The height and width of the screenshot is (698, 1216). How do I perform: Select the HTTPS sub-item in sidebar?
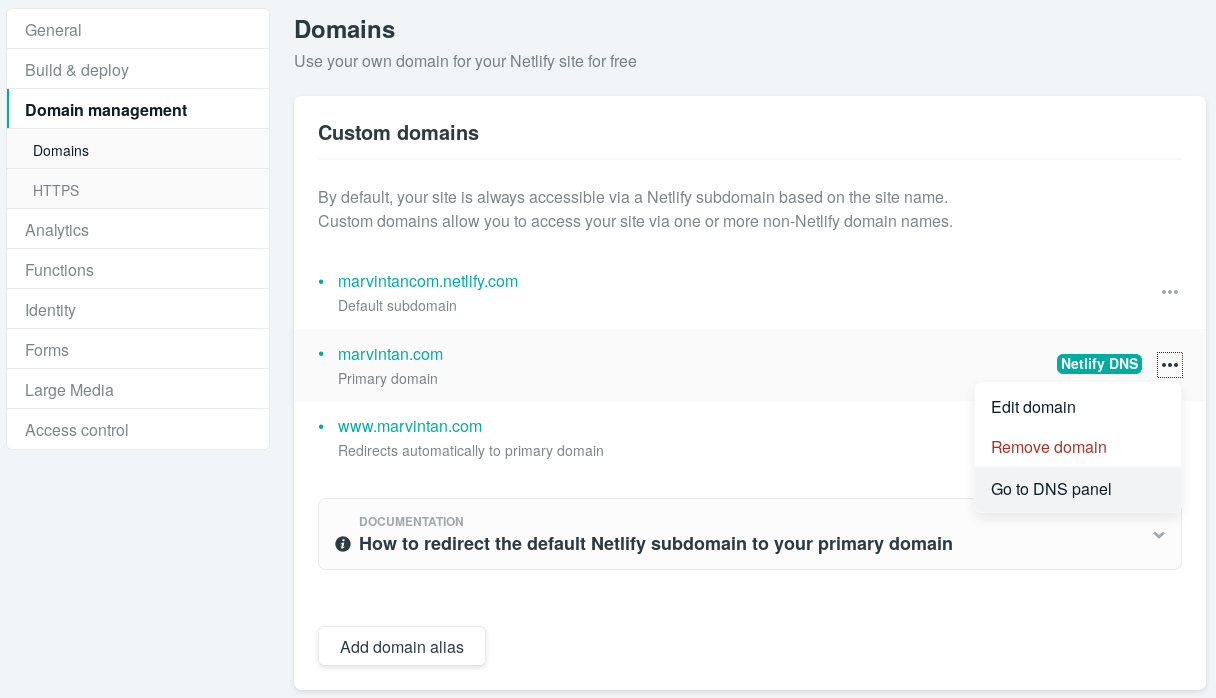point(56,190)
